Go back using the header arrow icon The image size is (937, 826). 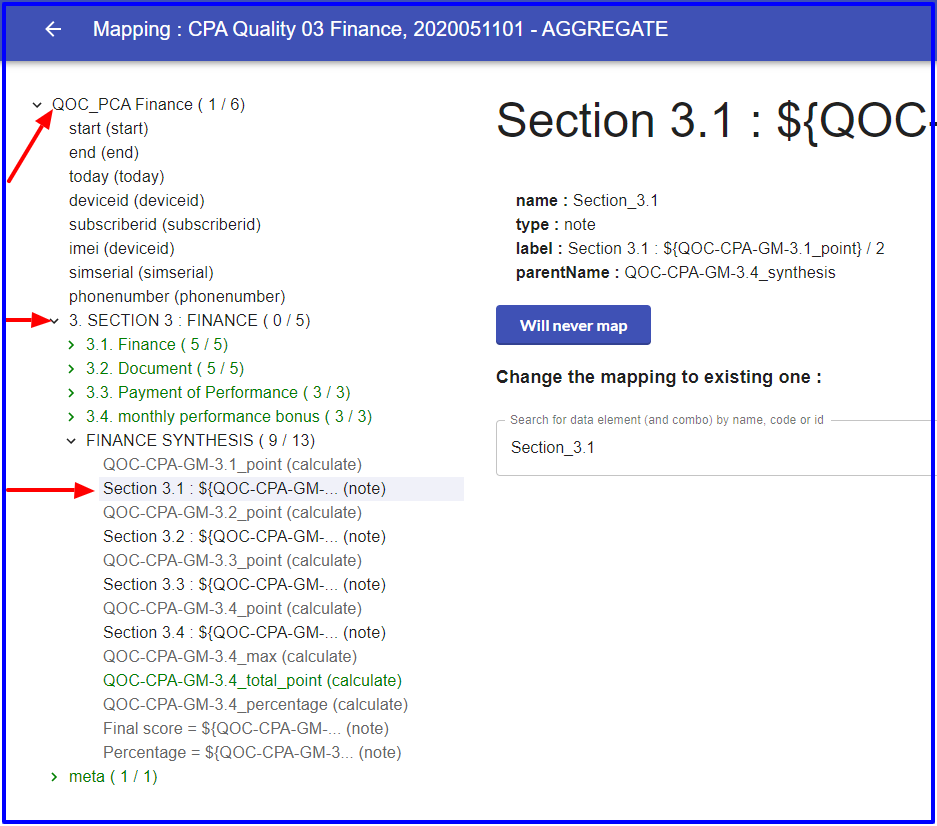(x=53, y=29)
